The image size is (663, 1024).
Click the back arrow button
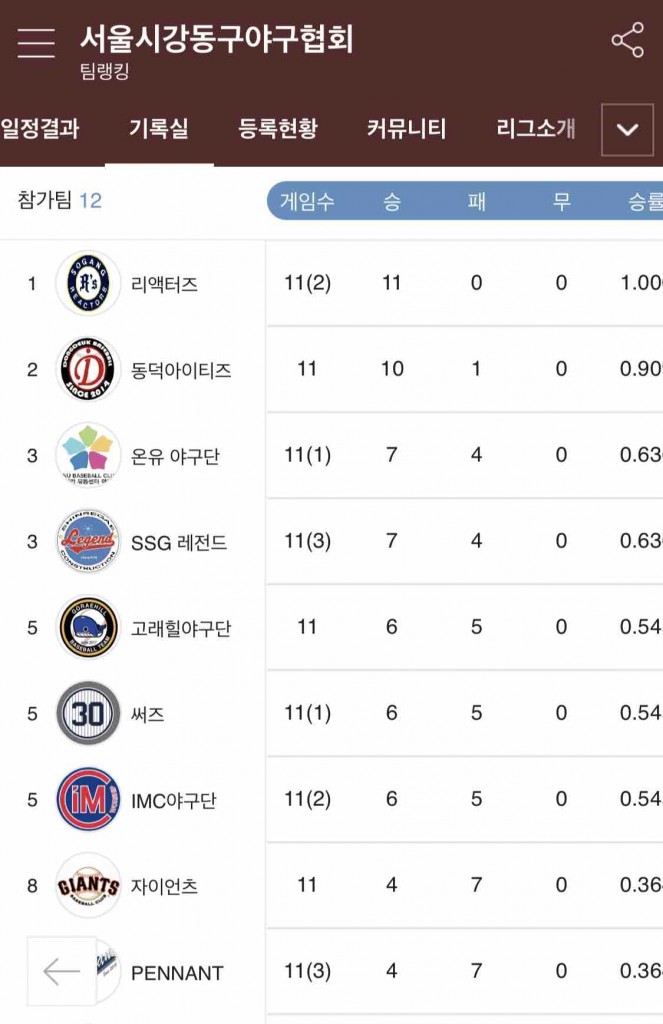[x=61, y=971]
